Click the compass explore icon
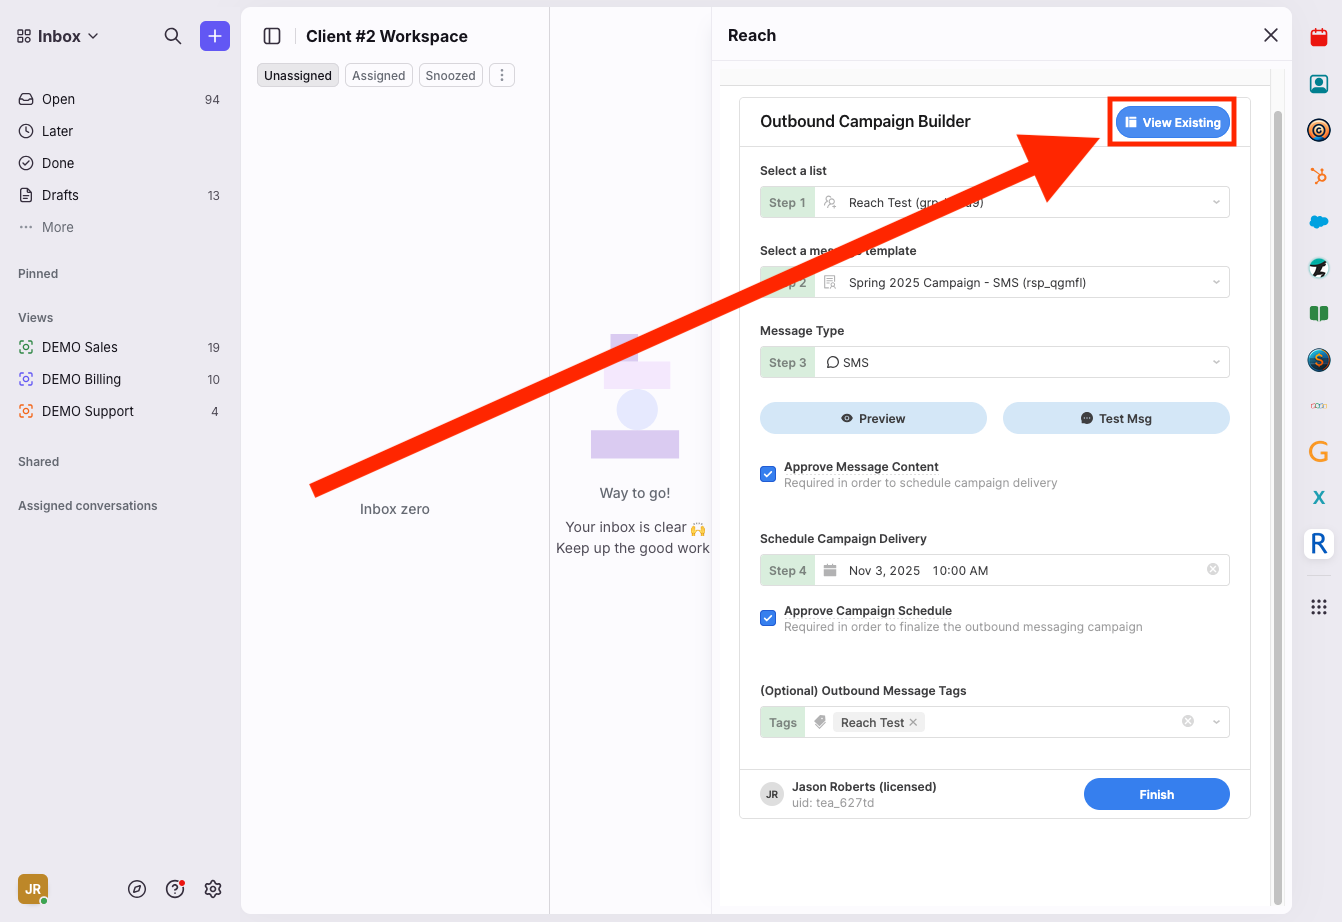Screen dimensions: 1342x922 (137, 889)
